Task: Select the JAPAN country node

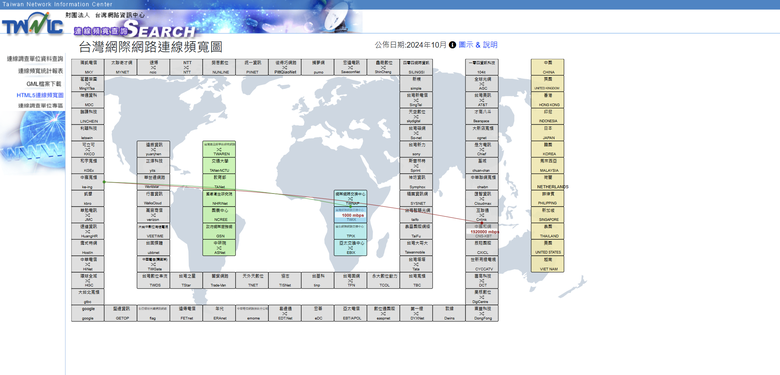Action: (x=547, y=133)
